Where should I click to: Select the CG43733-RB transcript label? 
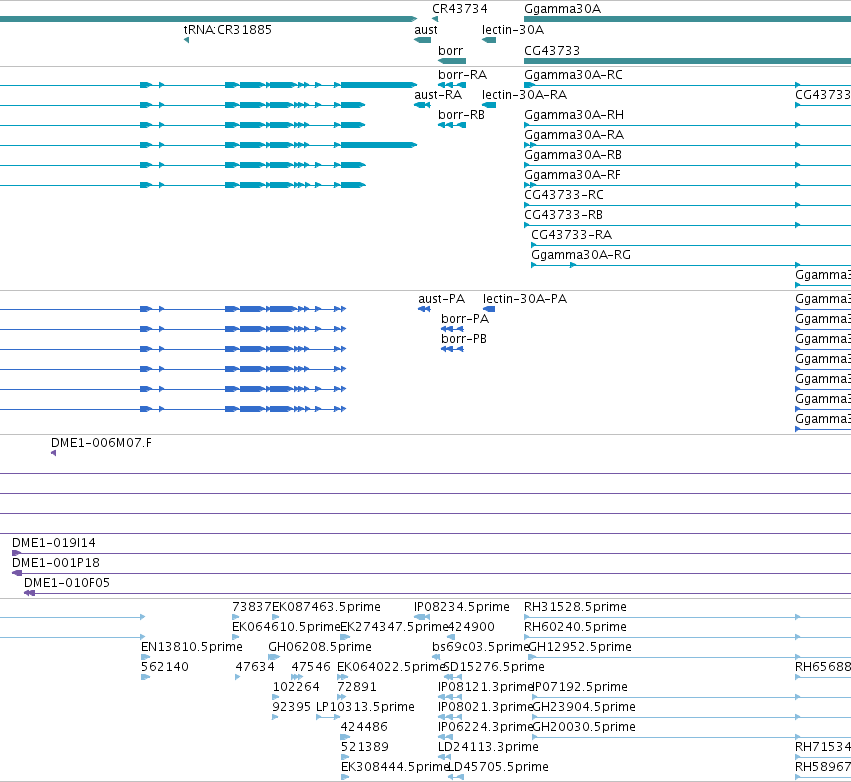[563, 215]
